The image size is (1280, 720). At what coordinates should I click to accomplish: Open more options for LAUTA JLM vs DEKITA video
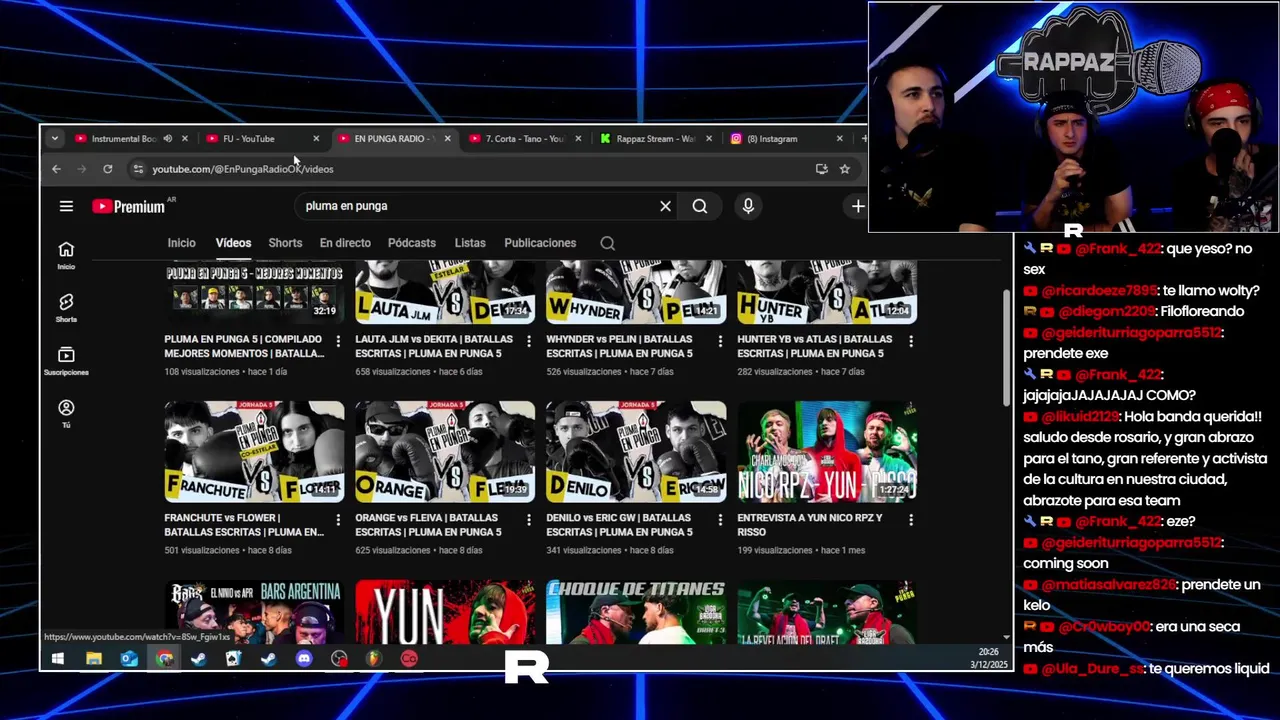(x=529, y=341)
